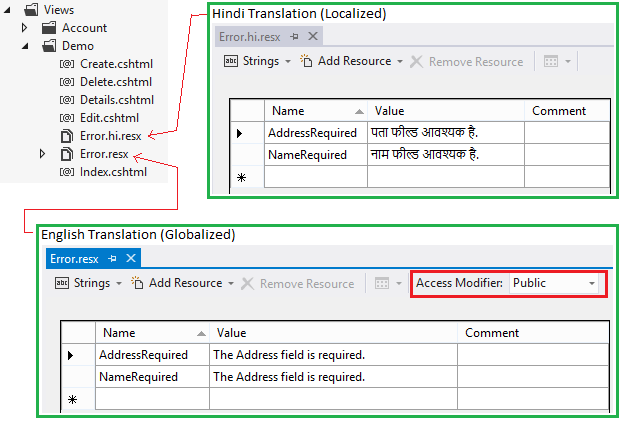Pin the Error.hi.resx tab
Screen dimensions: 623x422
pyautogui.click(x=294, y=37)
